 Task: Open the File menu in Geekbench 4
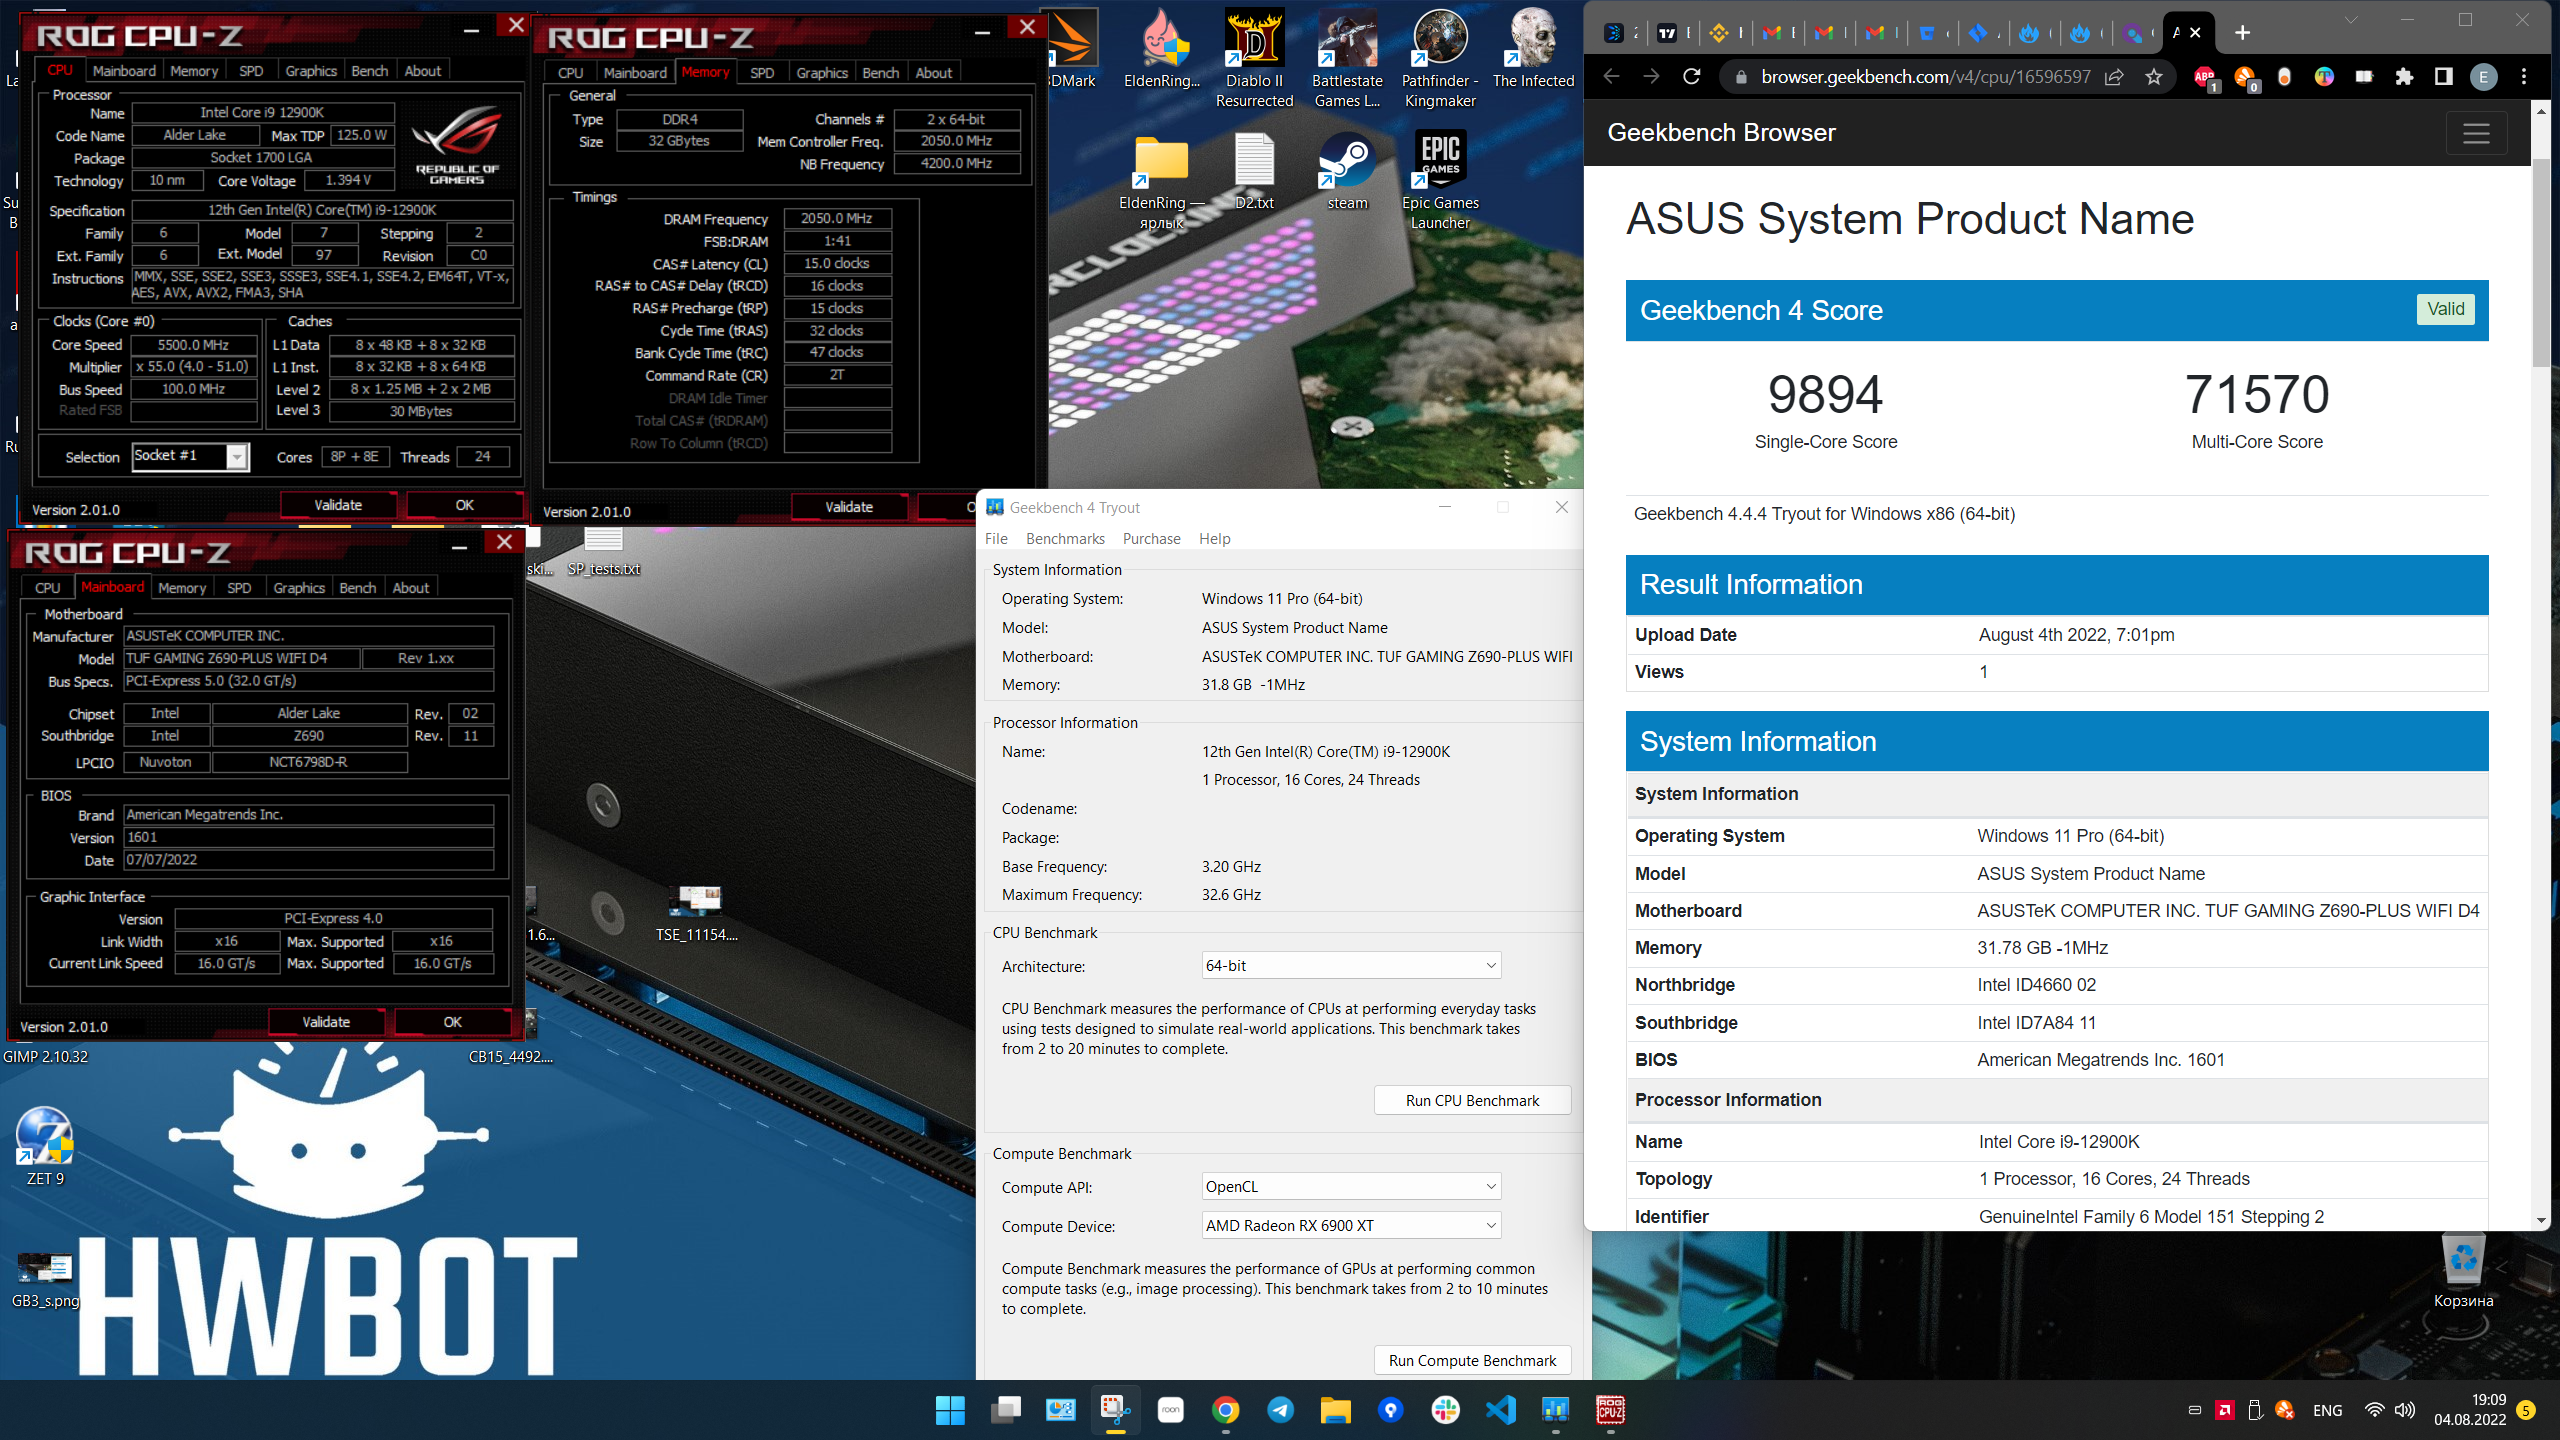996,538
